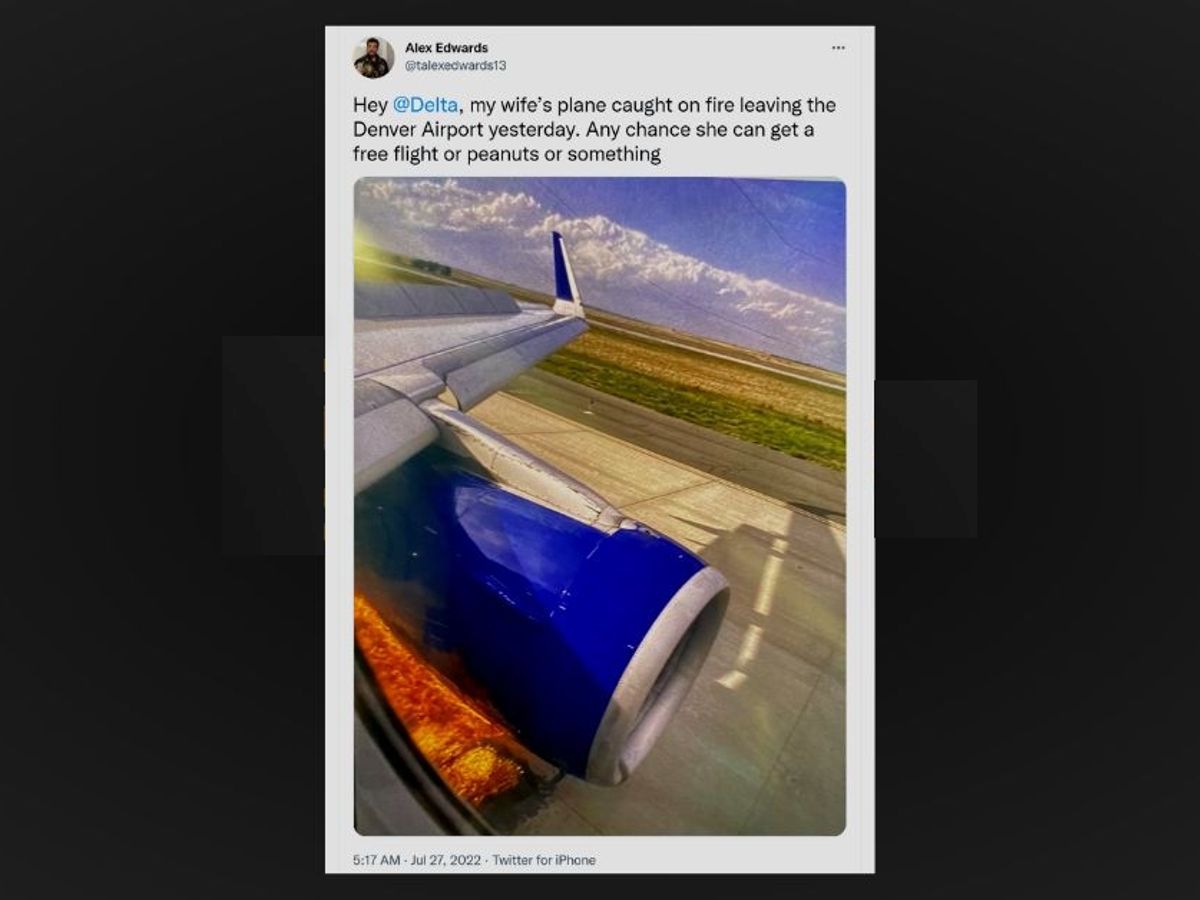The width and height of the screenshot is (1200, 900).
Task: Click the green grass strip in photo
Action: pos(700,395)
